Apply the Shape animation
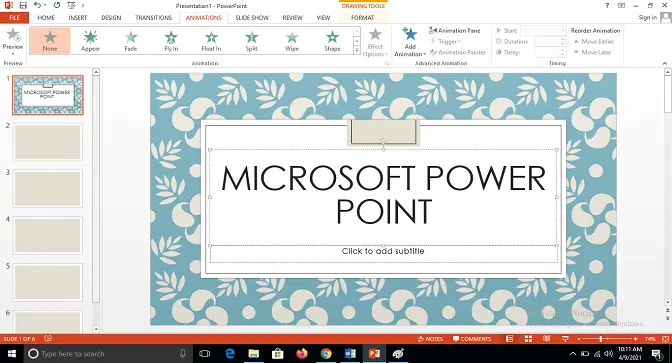This screenshot has height=363, width=672. click(332, 41)
